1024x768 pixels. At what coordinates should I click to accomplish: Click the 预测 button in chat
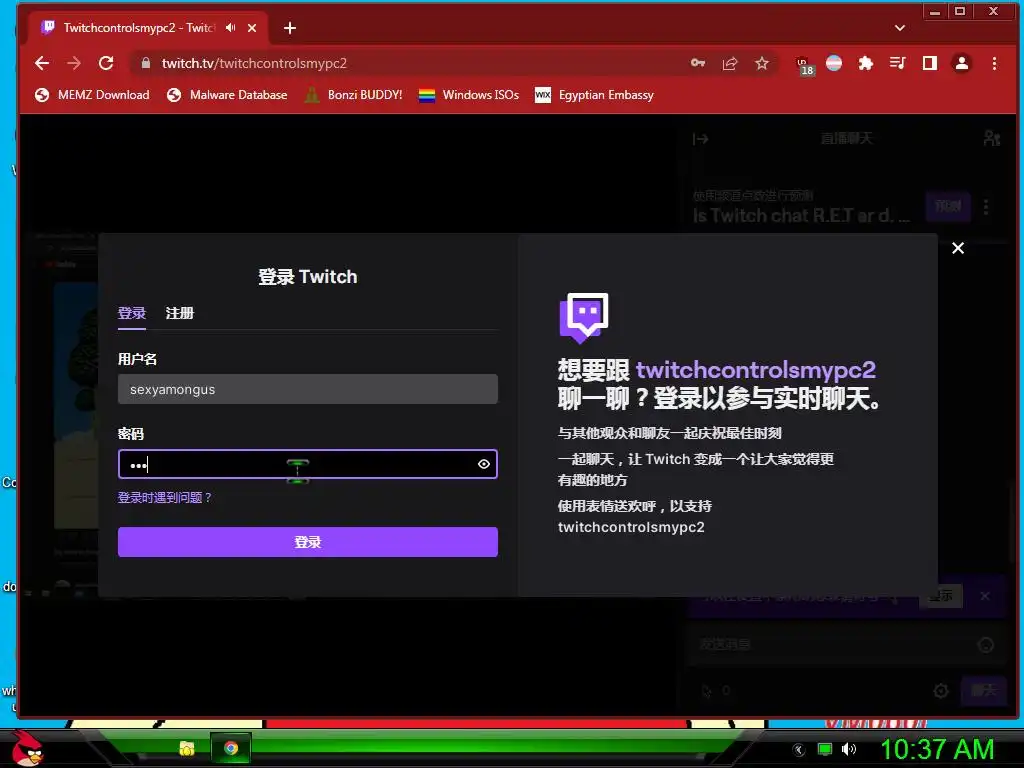[x=948, y=207]
